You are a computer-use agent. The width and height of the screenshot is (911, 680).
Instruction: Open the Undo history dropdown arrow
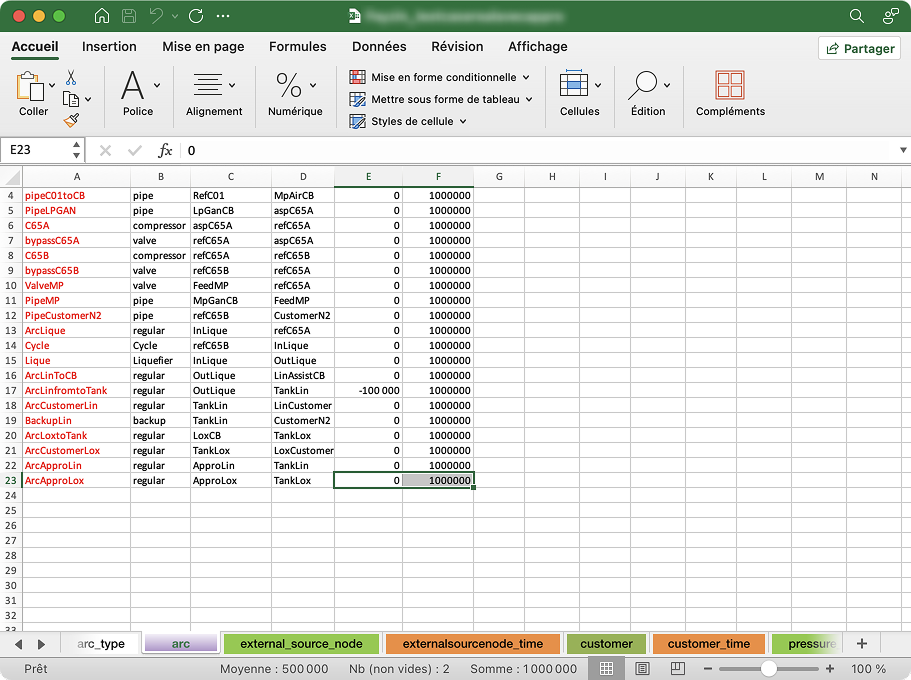pyautogui.click(x=175, y=16)
